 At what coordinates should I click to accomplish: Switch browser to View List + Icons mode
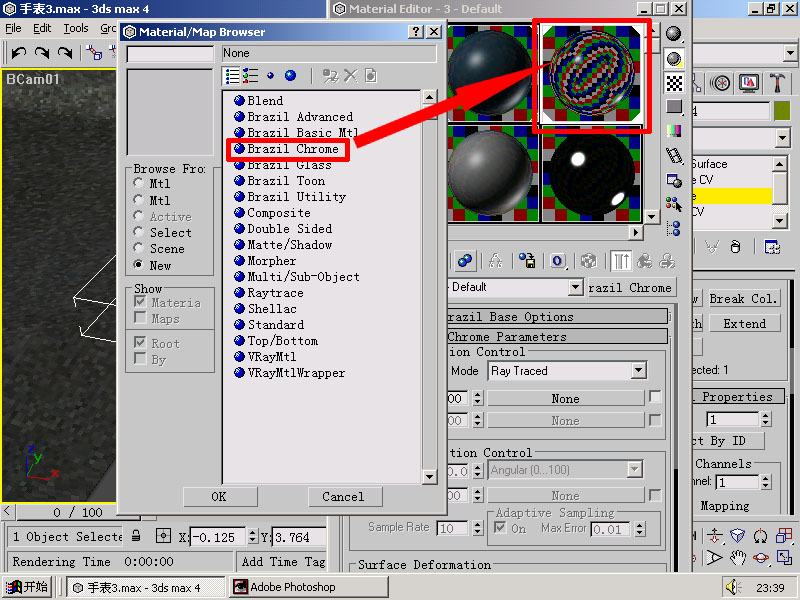click(251, 76)
